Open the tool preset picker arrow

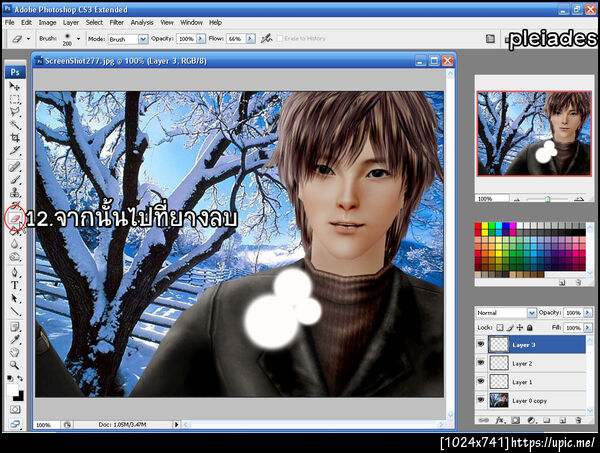pyautogui.click(x=28, y=39)
